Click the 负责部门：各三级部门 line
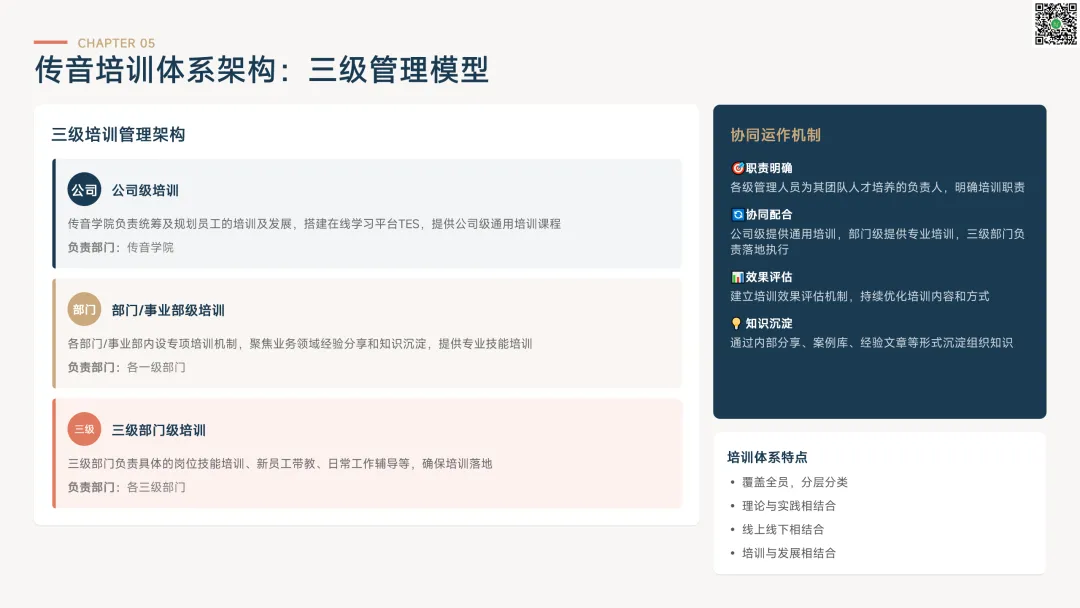 127,487
